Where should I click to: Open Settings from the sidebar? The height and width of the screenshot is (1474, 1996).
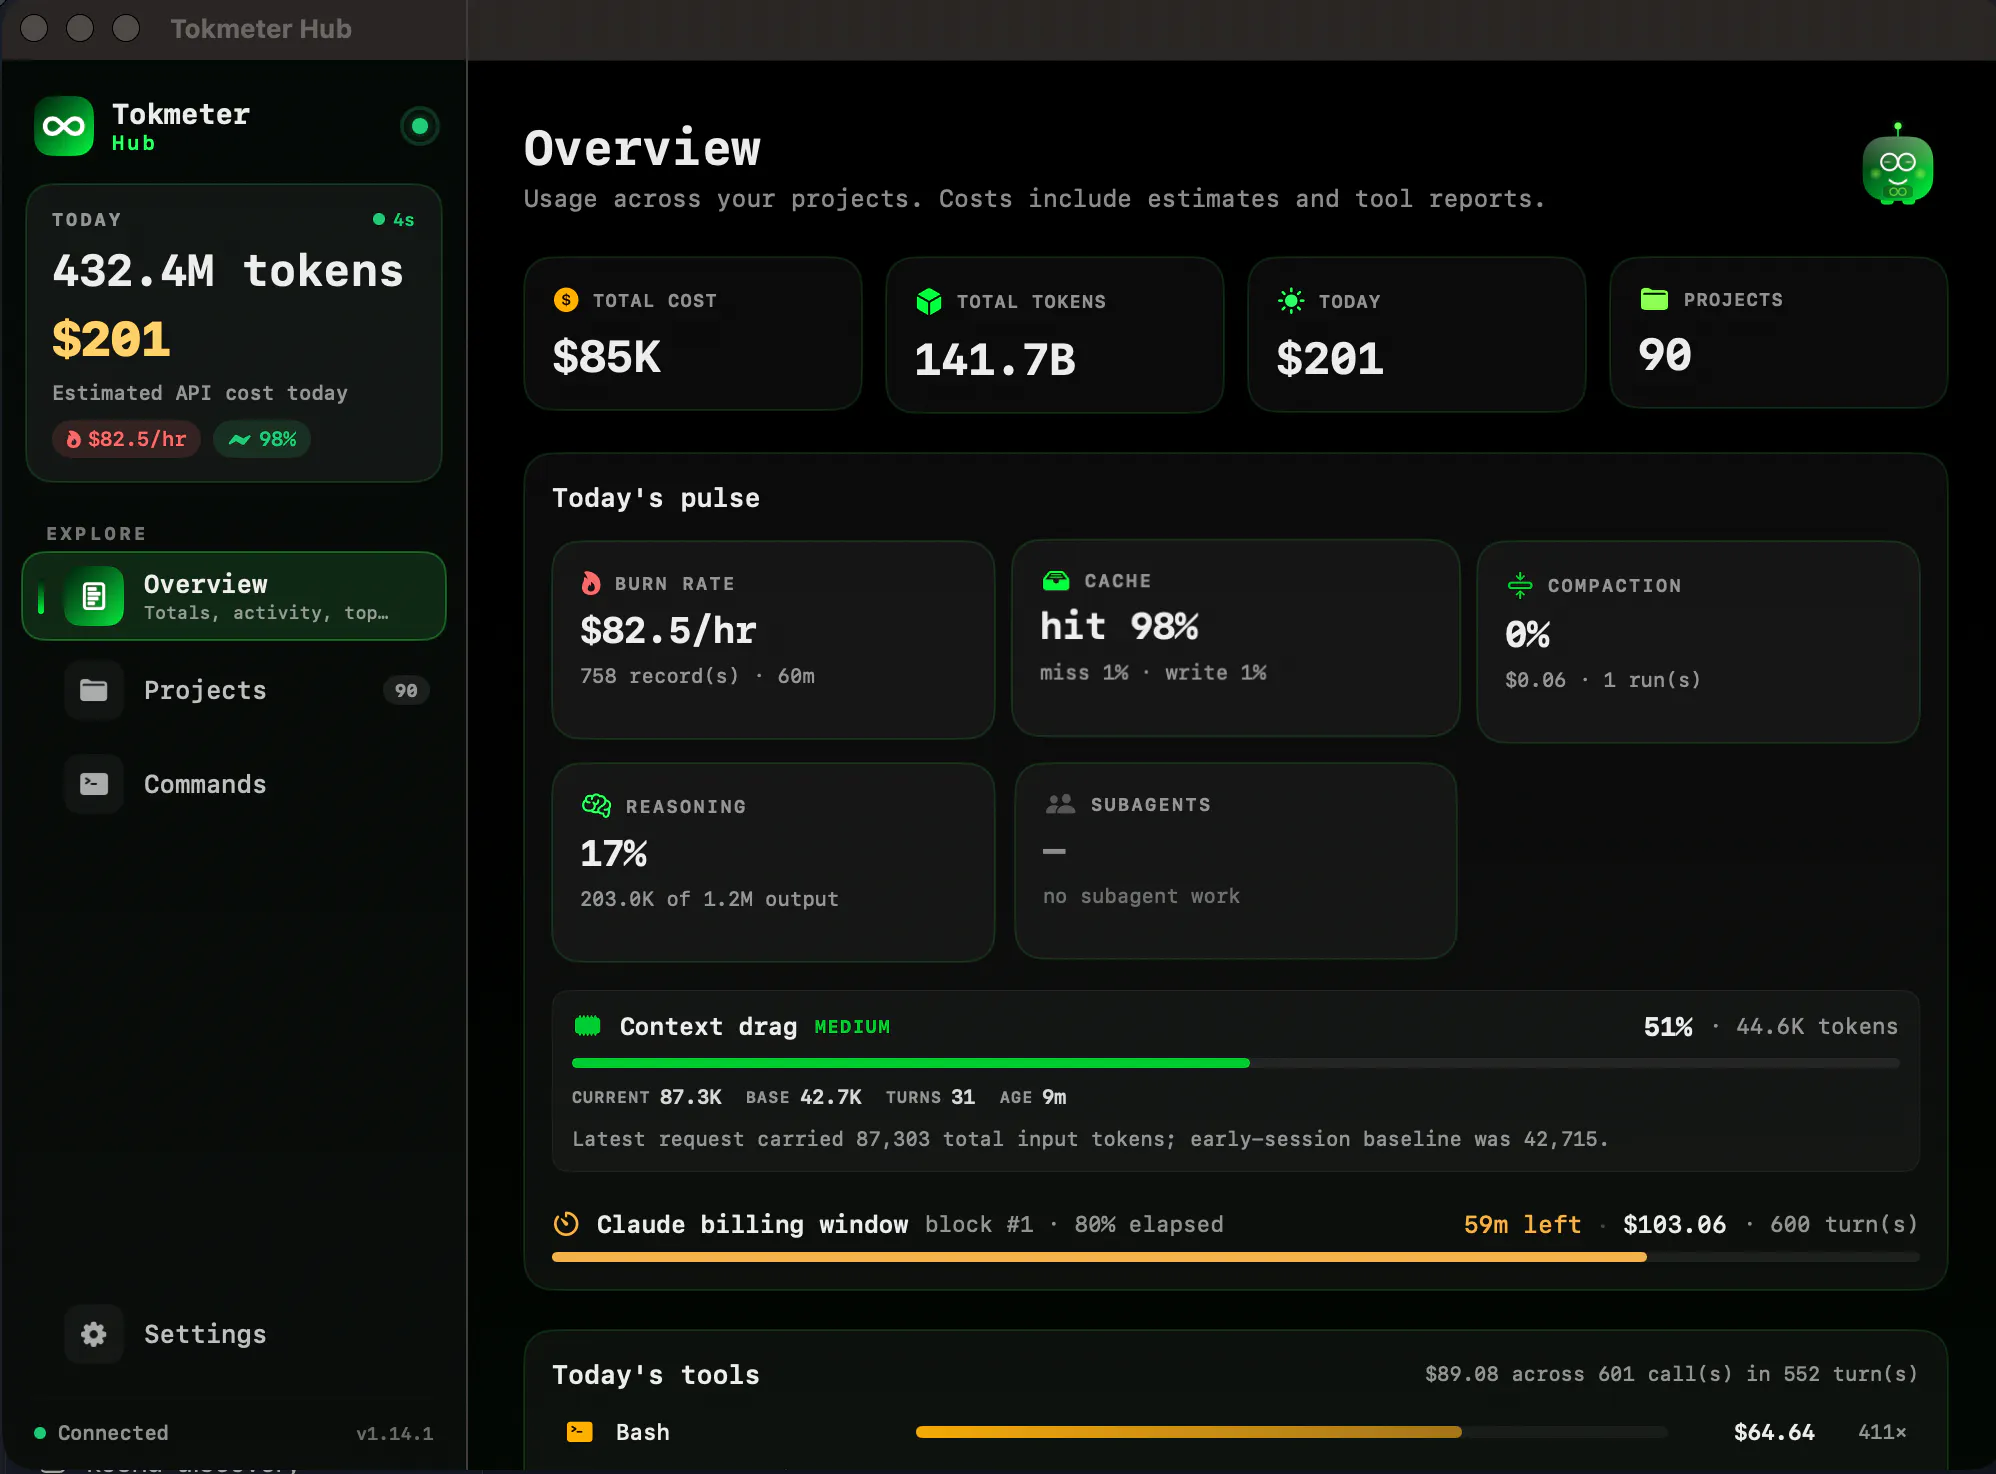(234, 1334)
